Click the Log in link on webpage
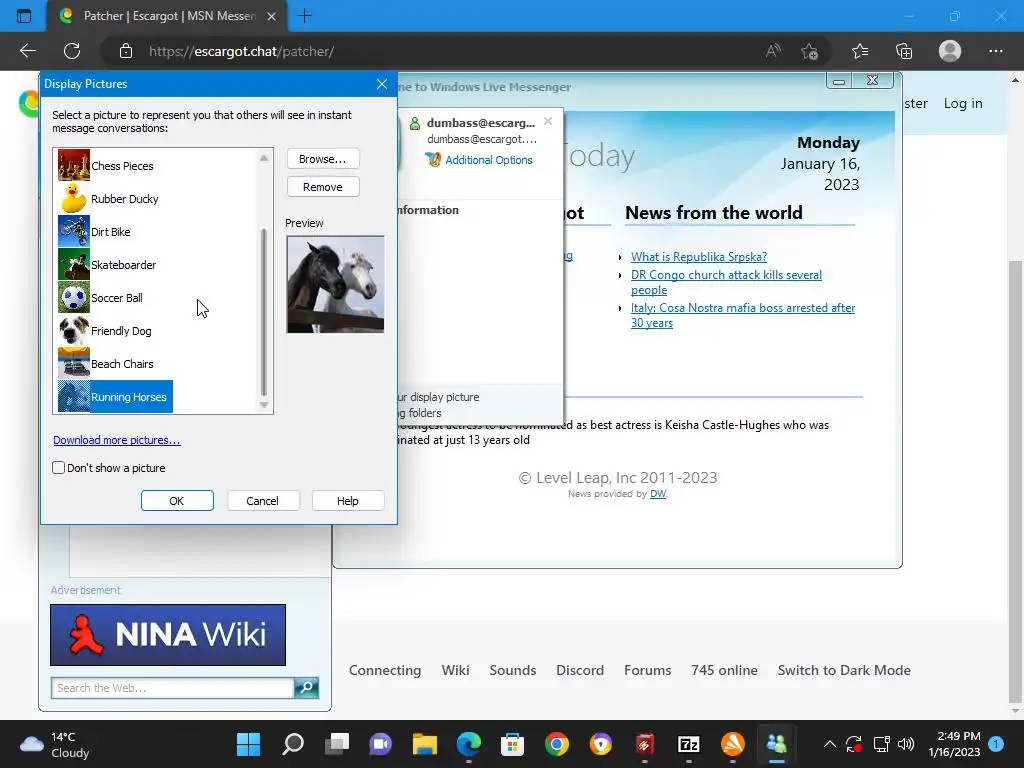Image resolution: width=1024 pixels, height=768 pixels. coord(963,103)
